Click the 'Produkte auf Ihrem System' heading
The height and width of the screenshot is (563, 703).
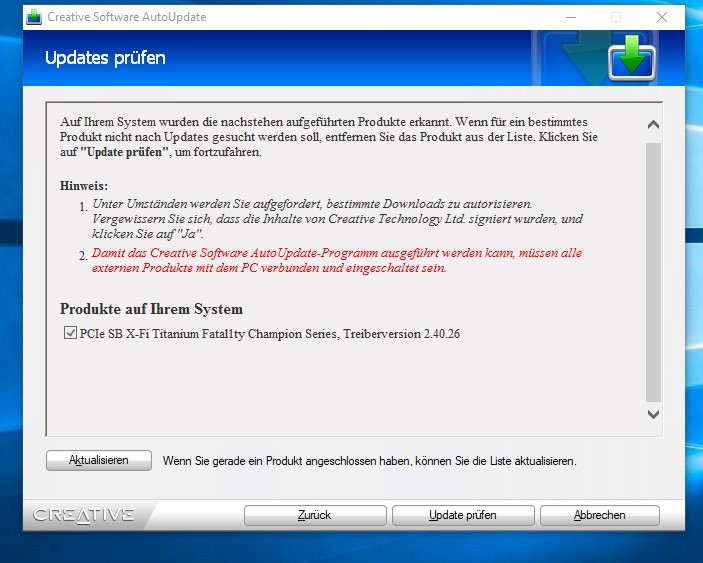tap(152, 309)
